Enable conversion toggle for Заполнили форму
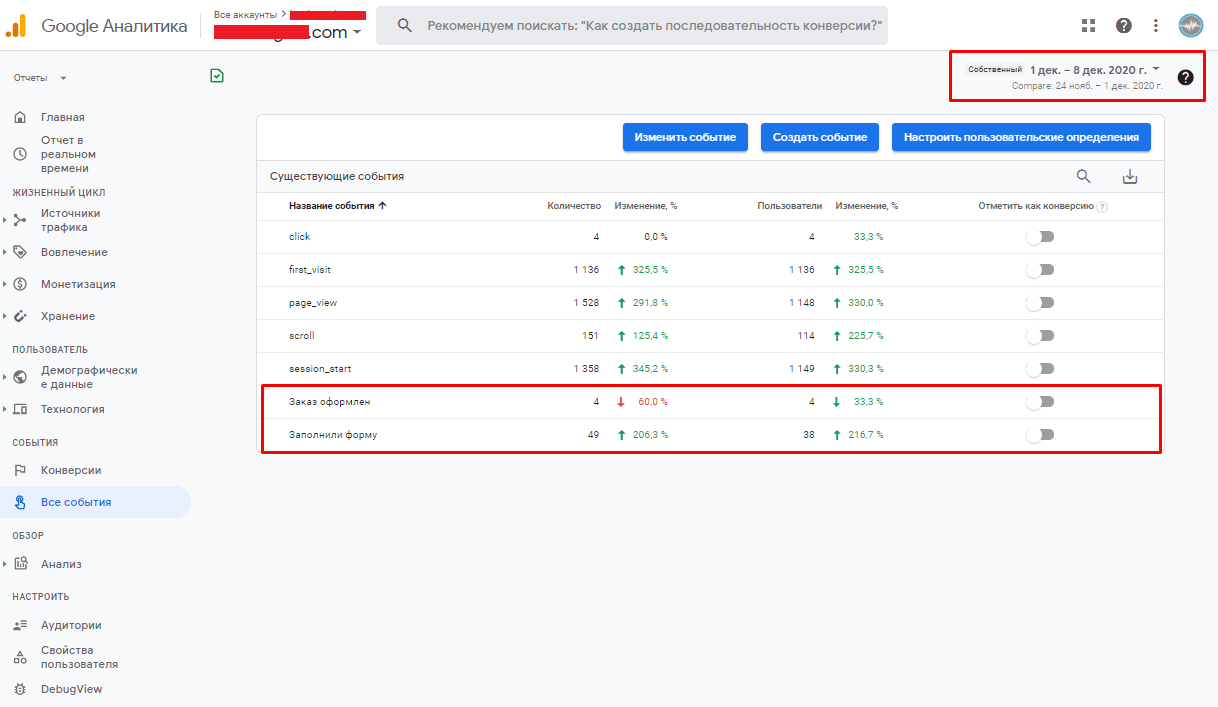 point(1040,435)
